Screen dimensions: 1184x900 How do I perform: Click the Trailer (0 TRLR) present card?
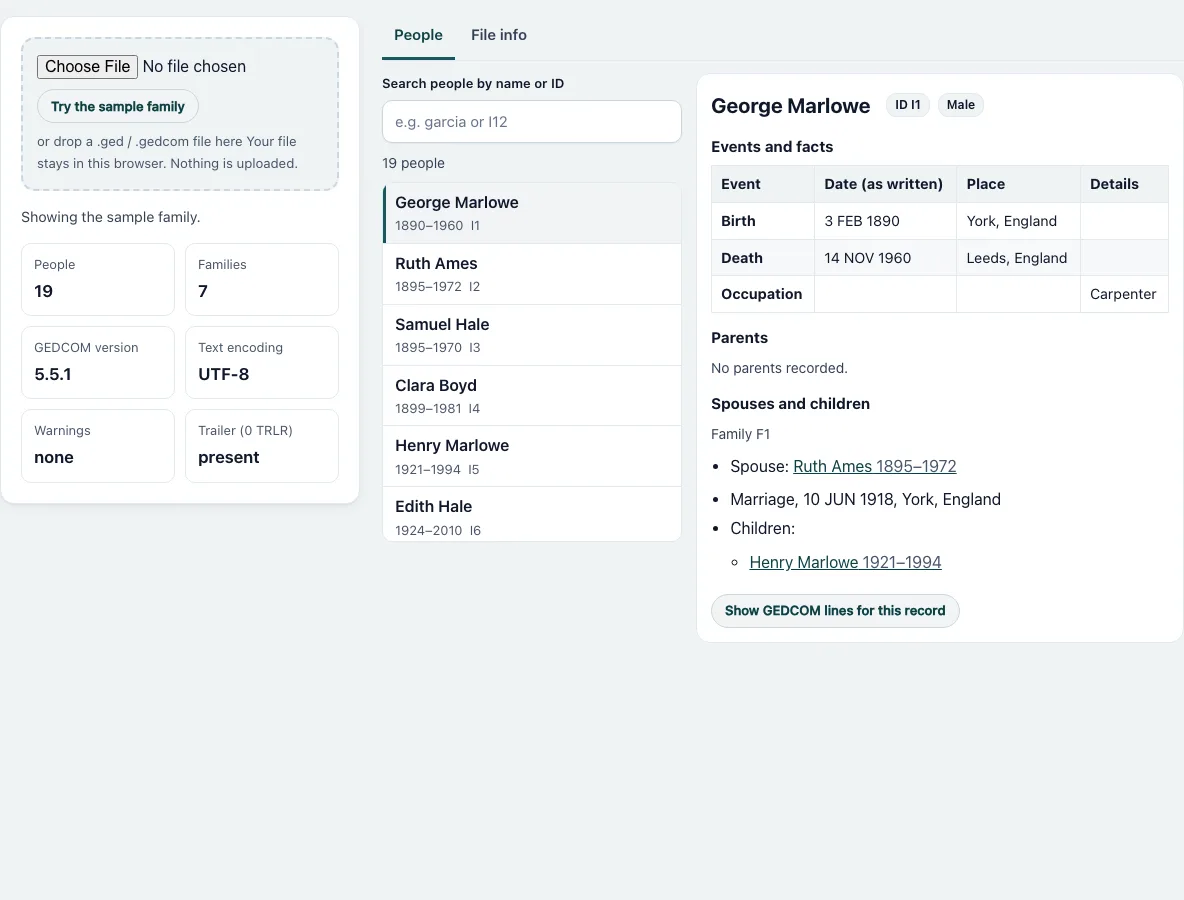click(x=262, y=445)
